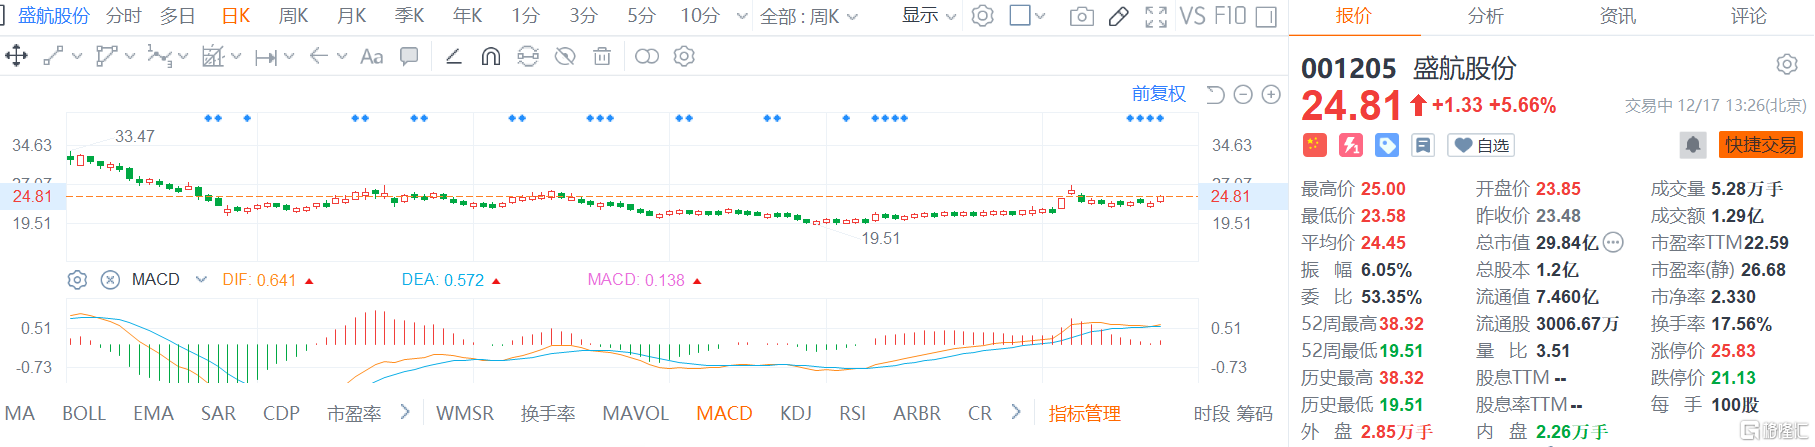Select the wave pattern drawing tool
Image resolution: width=1815 pixels, height=447 pixels.
pos(158,56)
